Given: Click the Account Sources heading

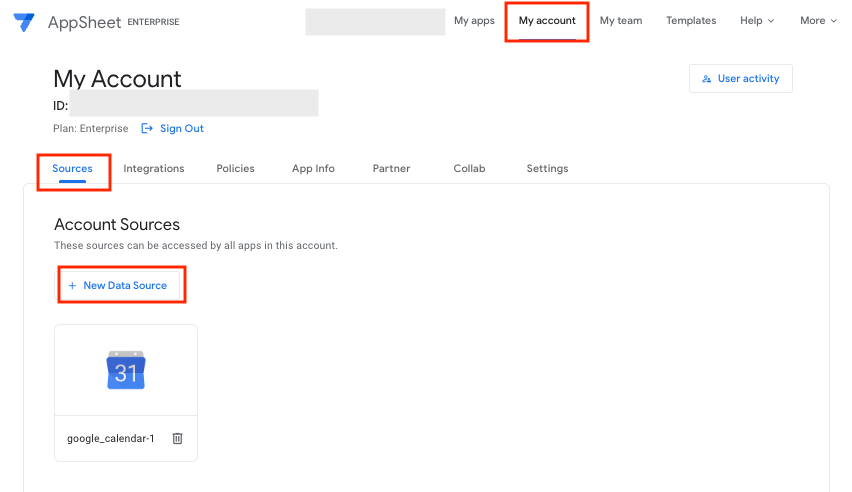Looking at the screenshot, I should (117, 225).
